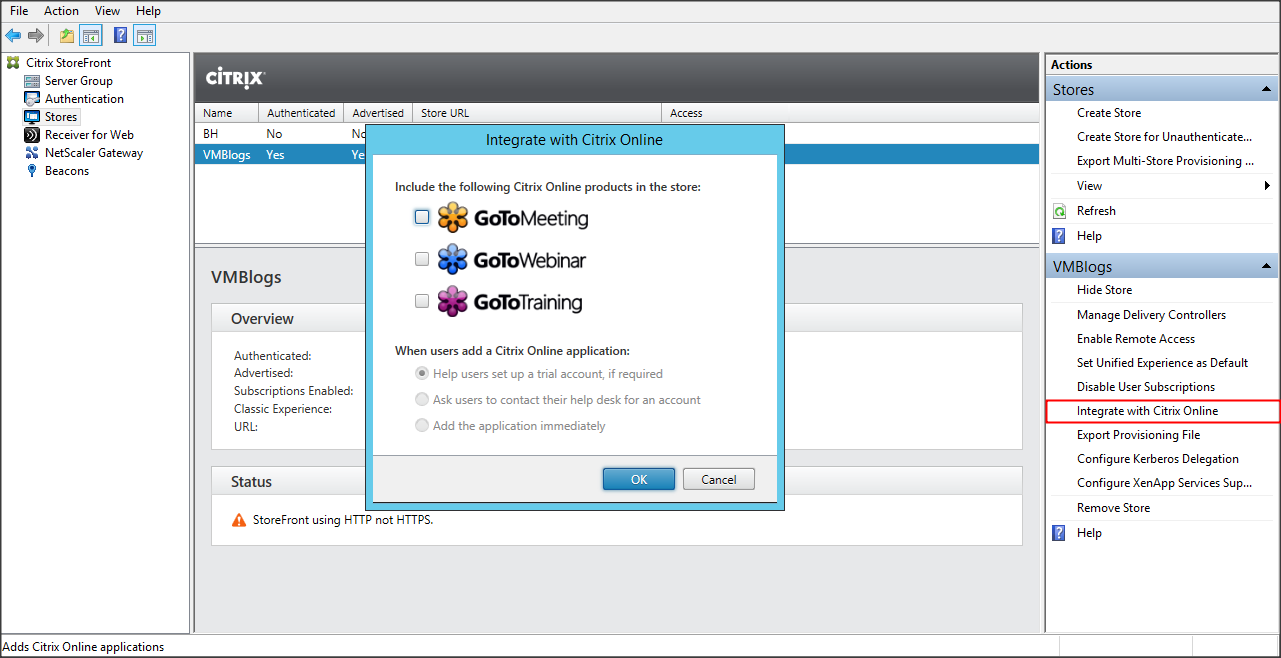Image resolution: width=1281 pixels, height=658 pixels.
Task: Enable the GoToMeeting checkbox
Action: click(x=422, y=217)
